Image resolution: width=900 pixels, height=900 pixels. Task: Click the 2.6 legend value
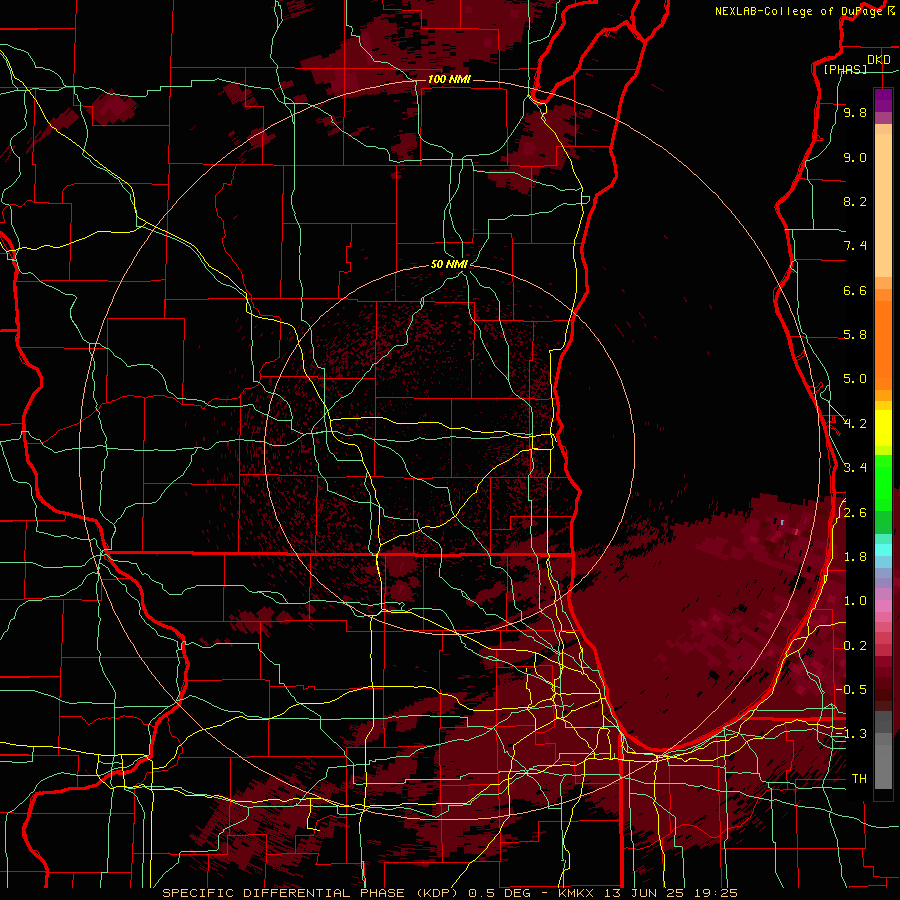855,513
